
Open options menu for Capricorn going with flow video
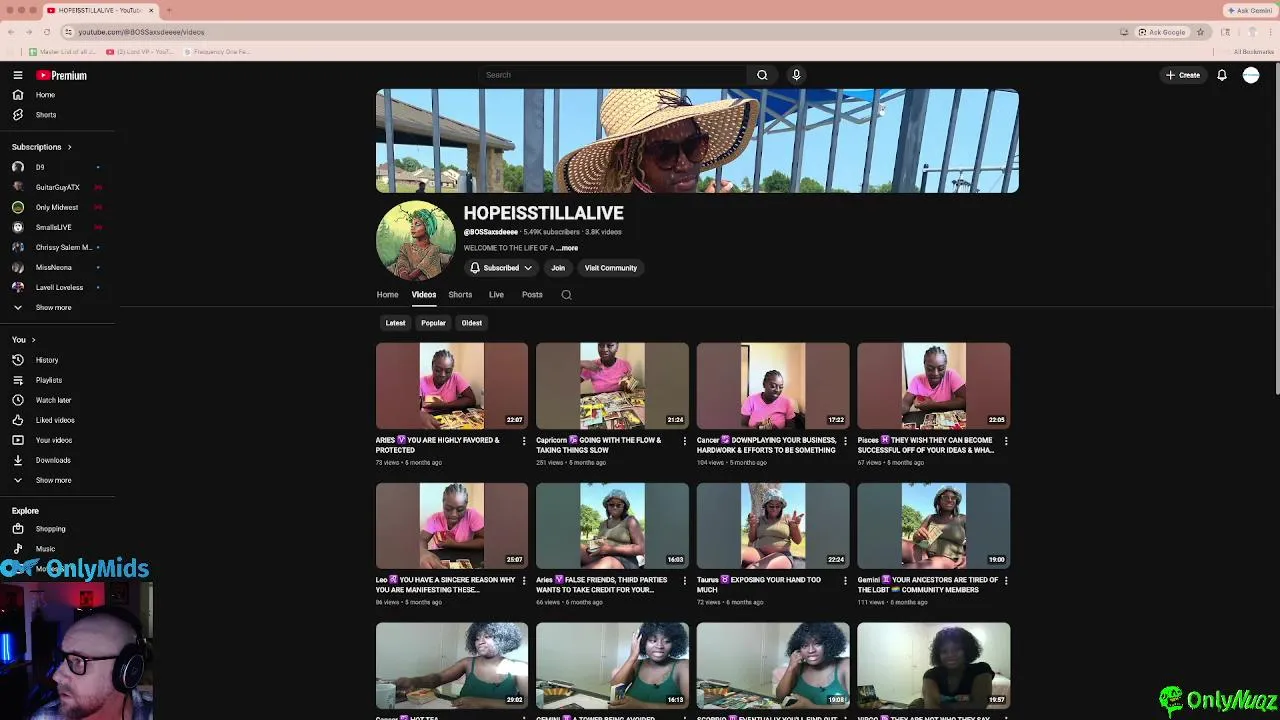684,441
